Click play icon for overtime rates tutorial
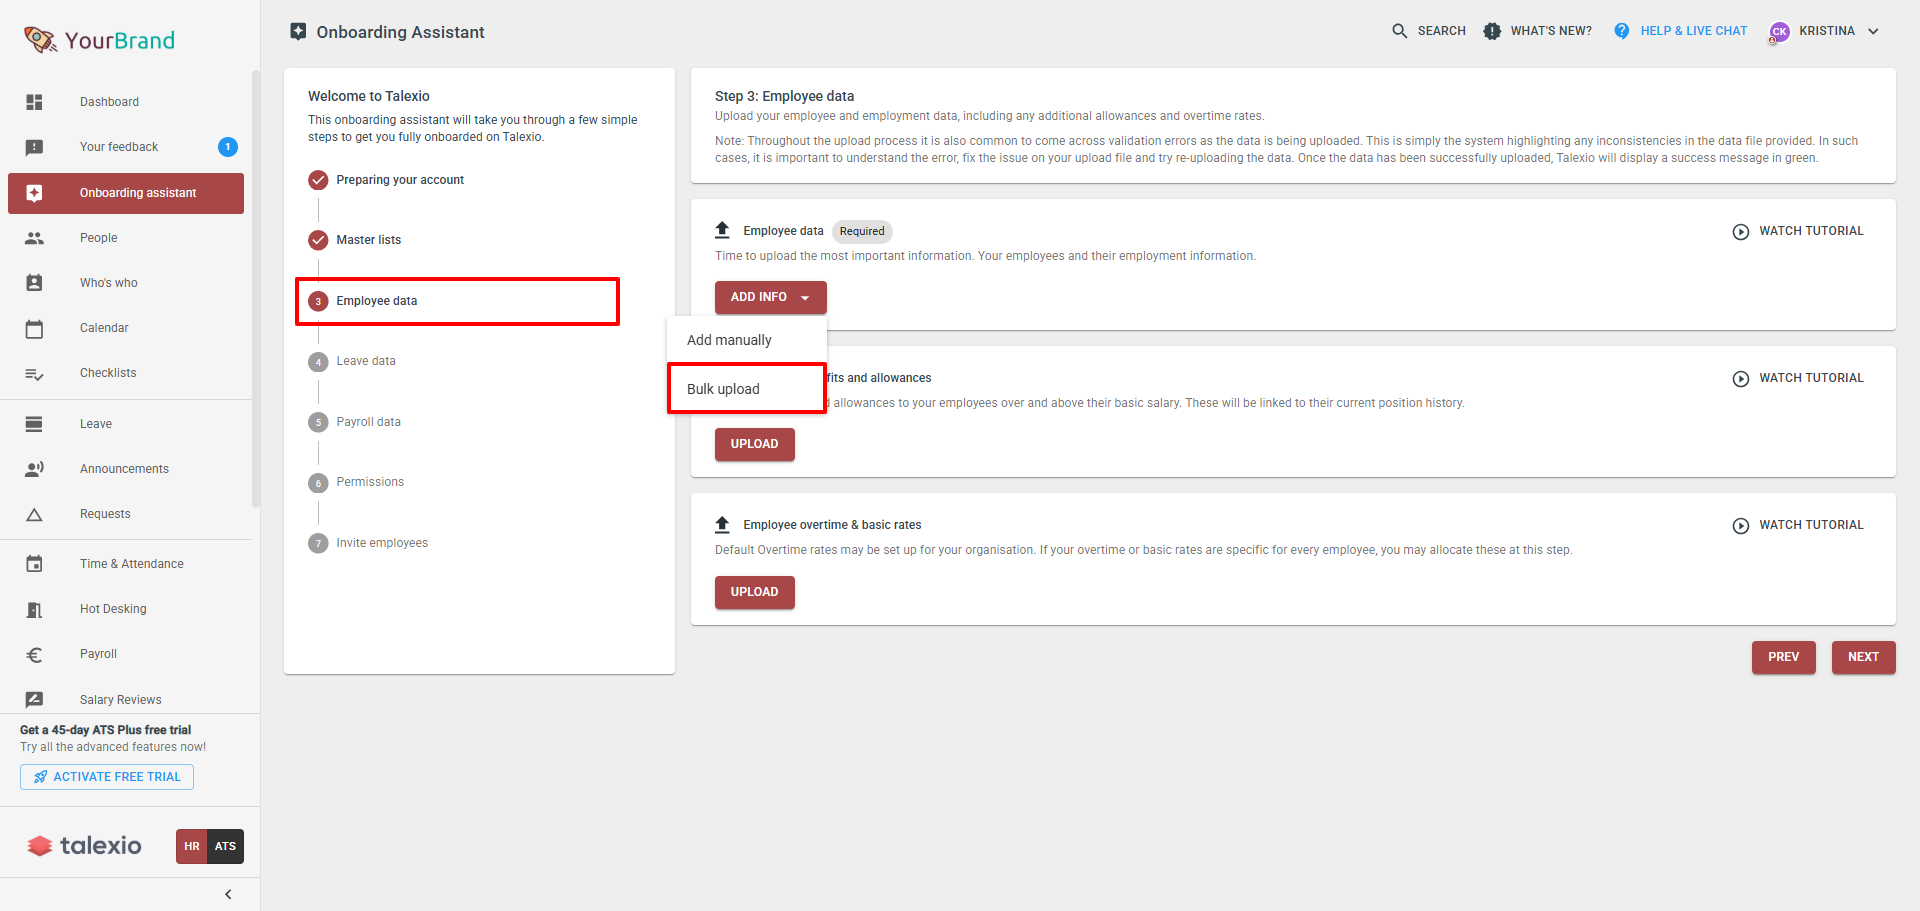The image size is (1920, 911). (1741, 525)
